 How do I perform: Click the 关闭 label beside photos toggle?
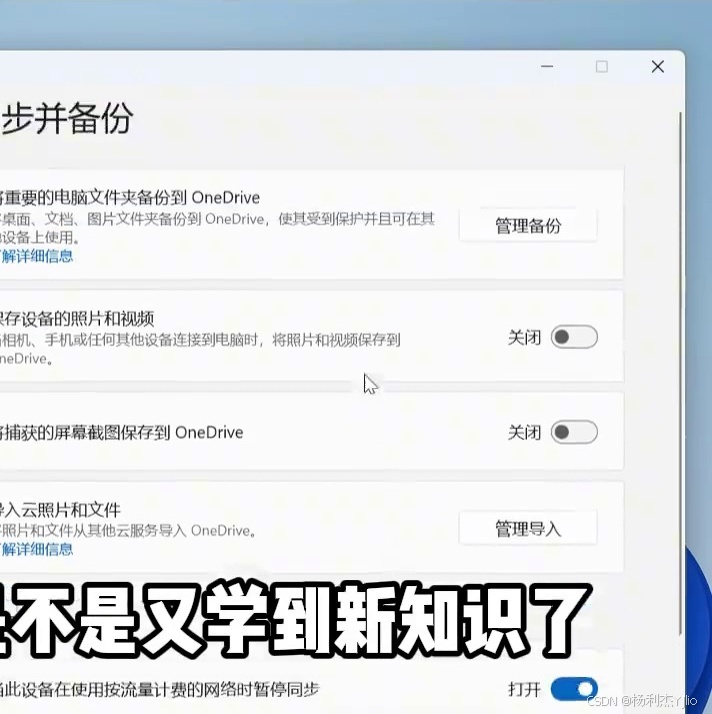coord(524,337)
